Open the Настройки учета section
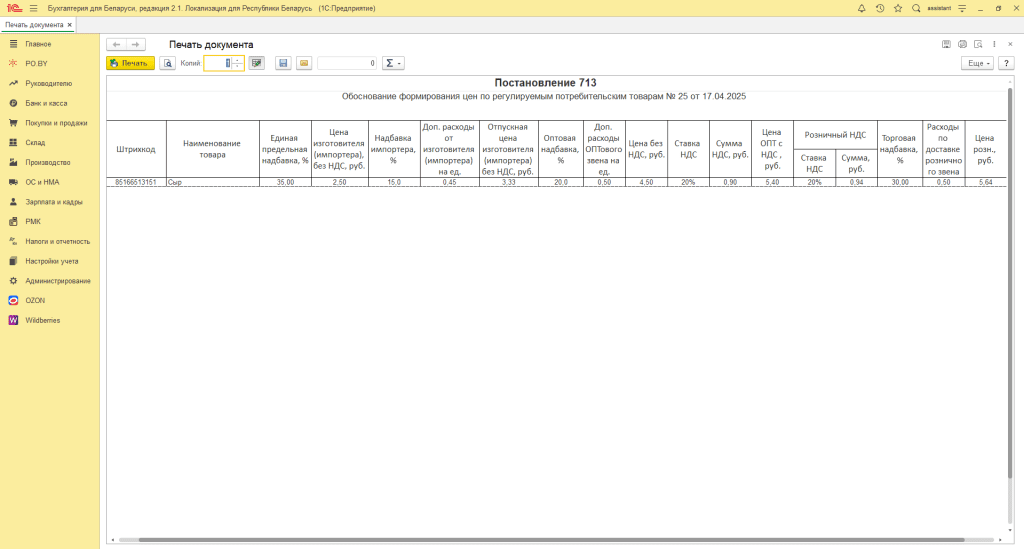 point(50,261)
